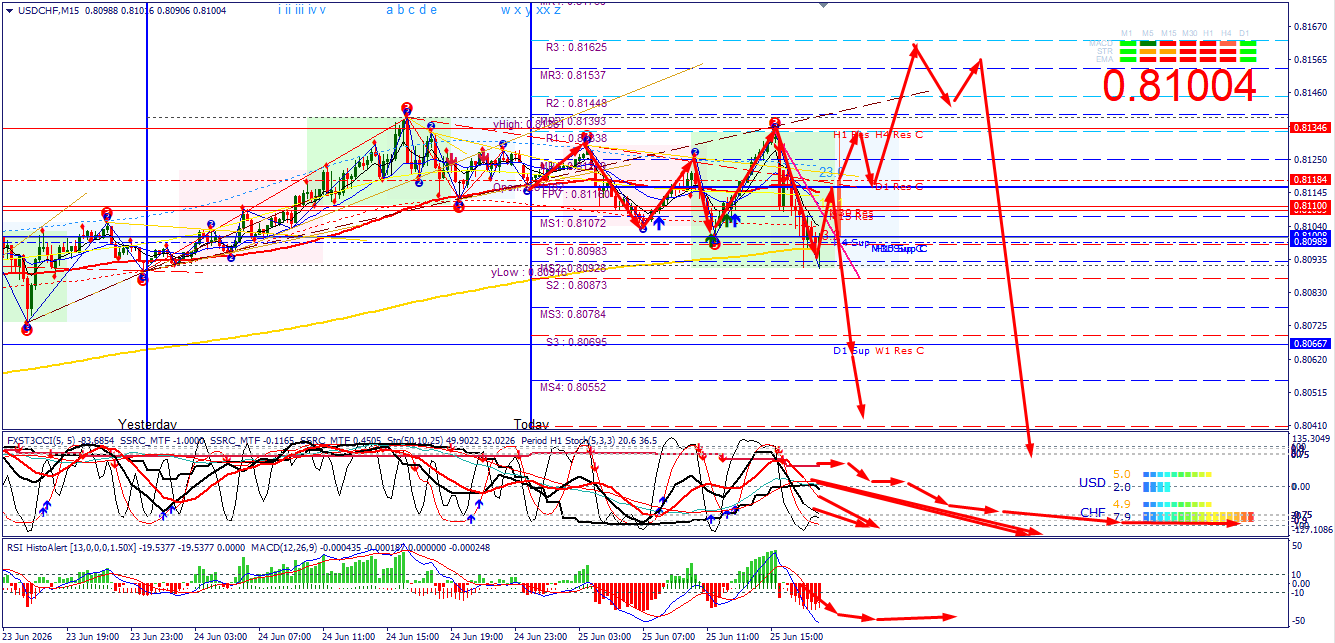Click the STR M5 orange trend cell
1335x643 pixels.
[1148, 51]
